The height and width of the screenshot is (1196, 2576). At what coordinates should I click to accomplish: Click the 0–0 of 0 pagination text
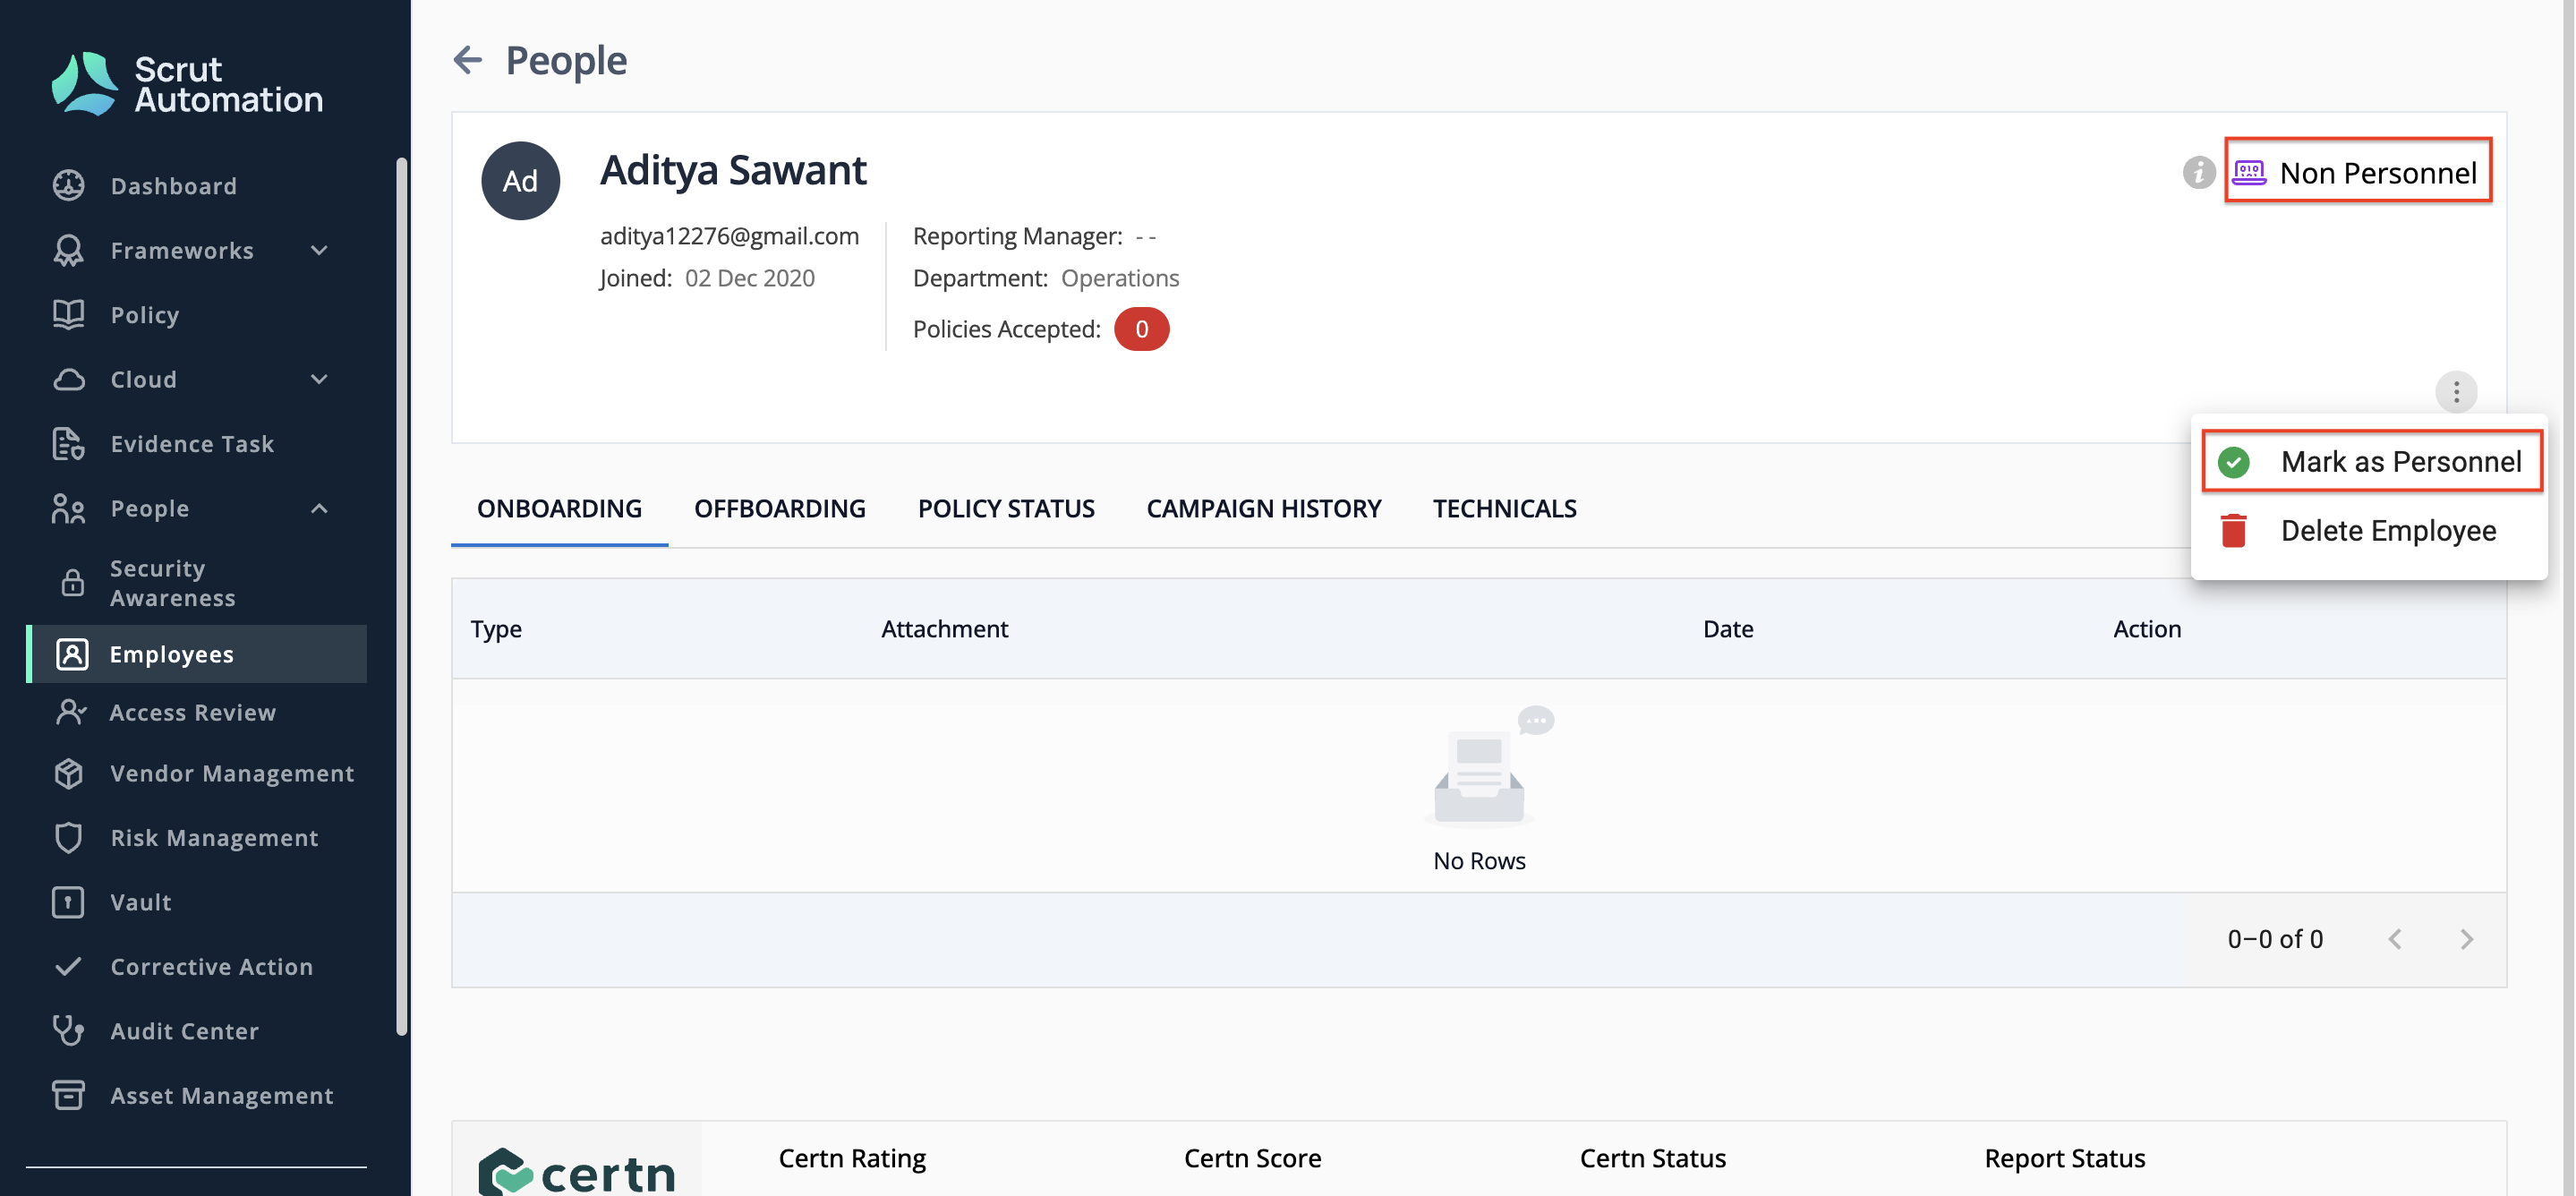coord(2275,938)
